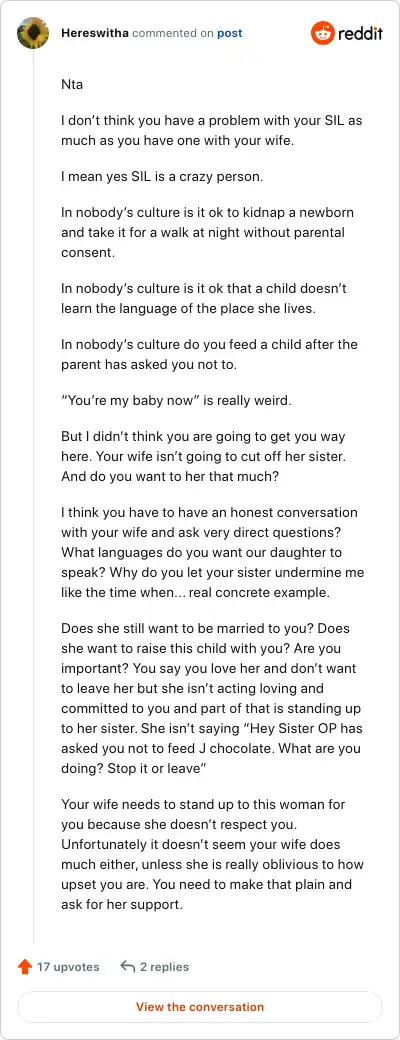Upvote the comment using the orange arrow
Screen dimensions: 400x1040
pyautogui.click(x=25, y=967)
